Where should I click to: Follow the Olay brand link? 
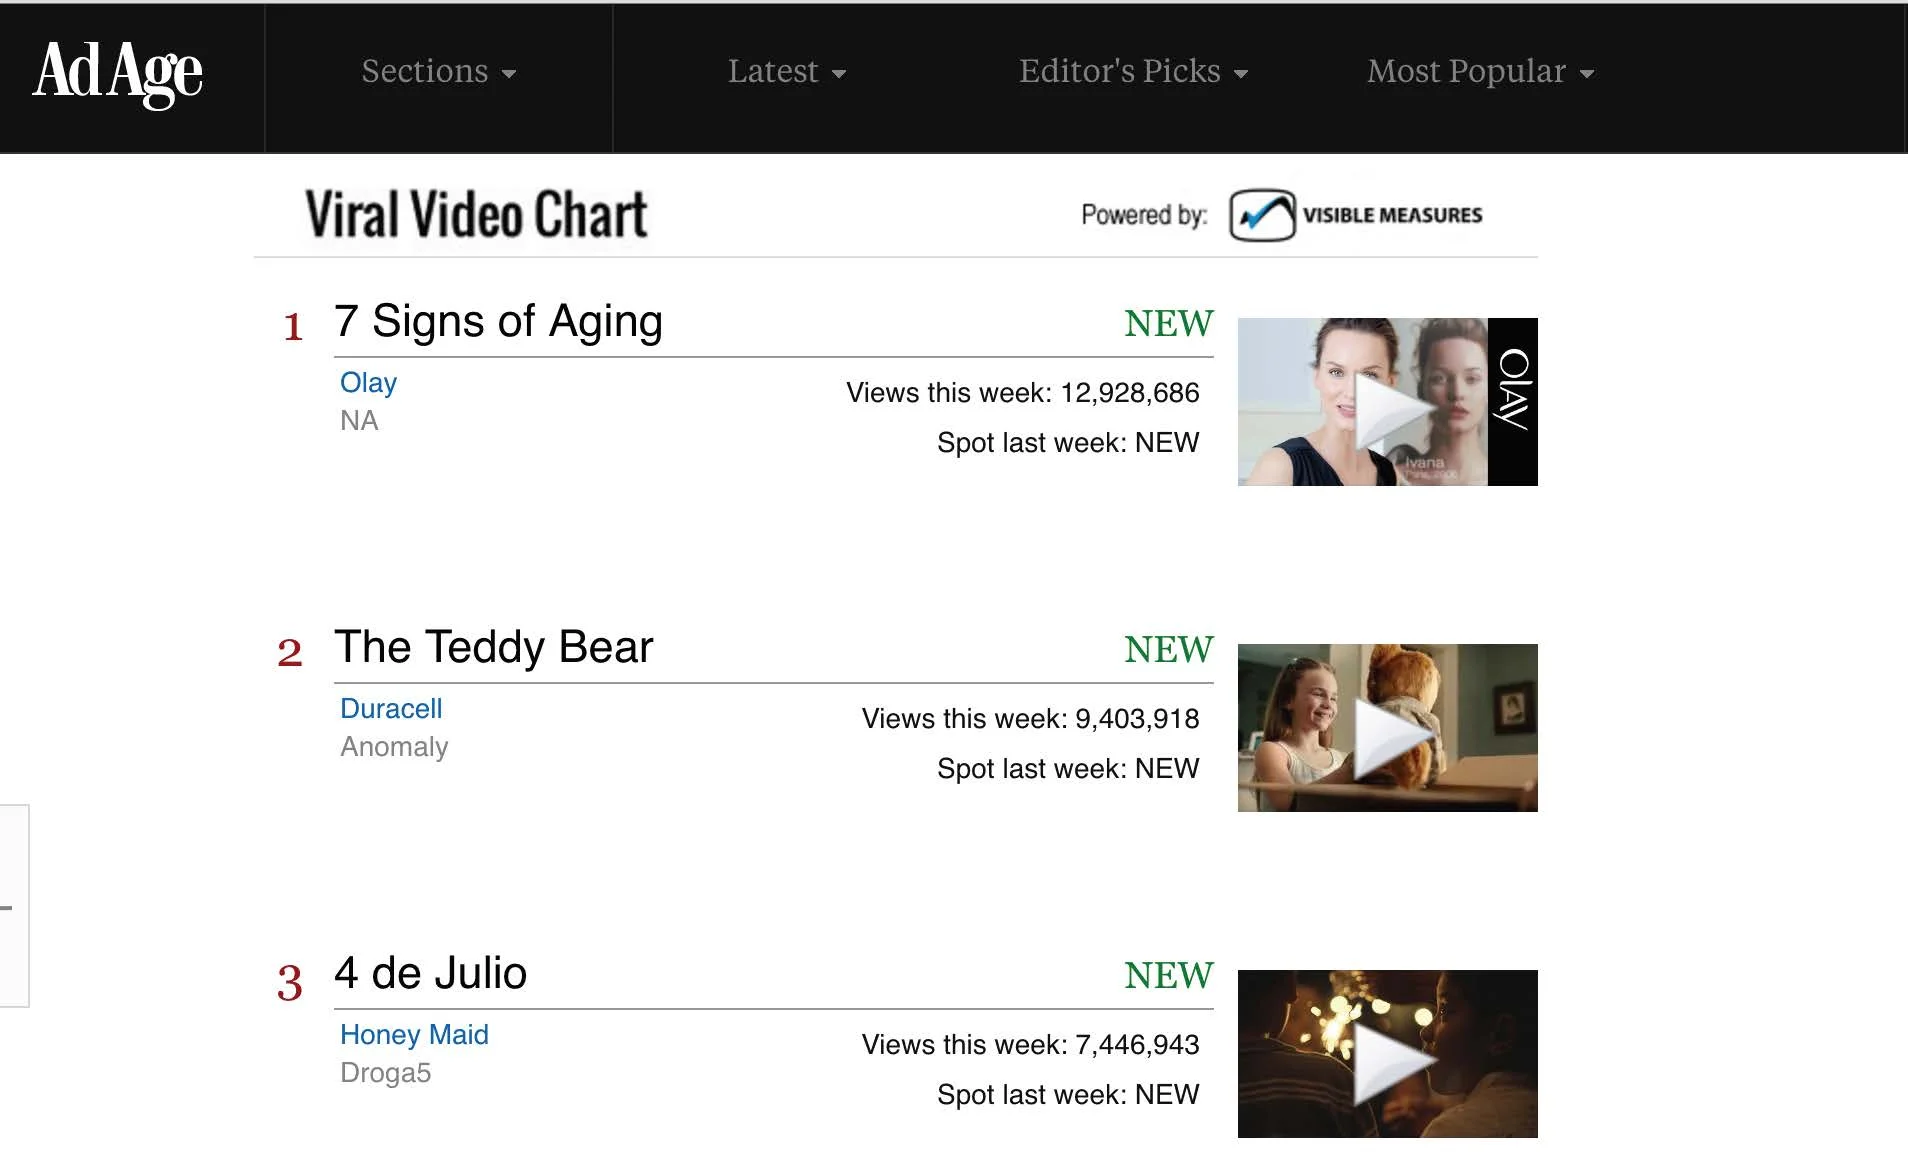pyautogui.click(x=368, y=383)
